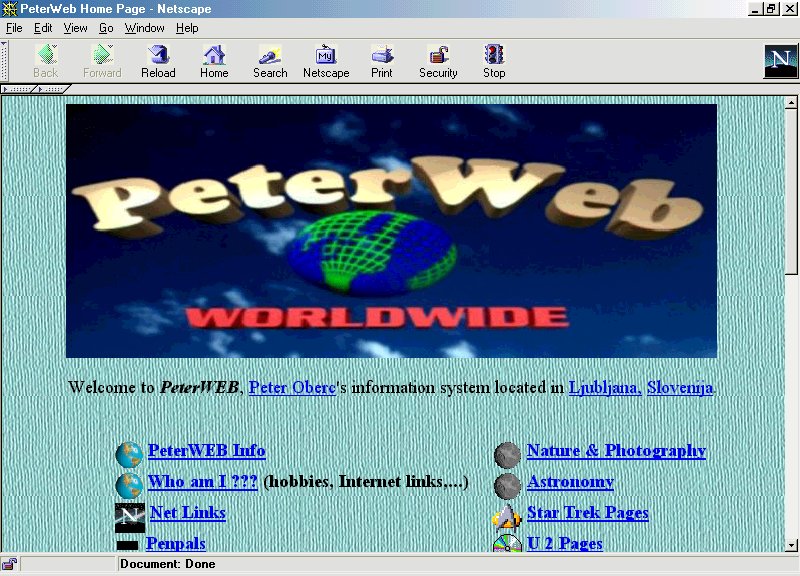The width and height of the screenshot is (800, 576).
Task: Click the starship icon beside Star Trek Pages
Action: coord(507,516)
